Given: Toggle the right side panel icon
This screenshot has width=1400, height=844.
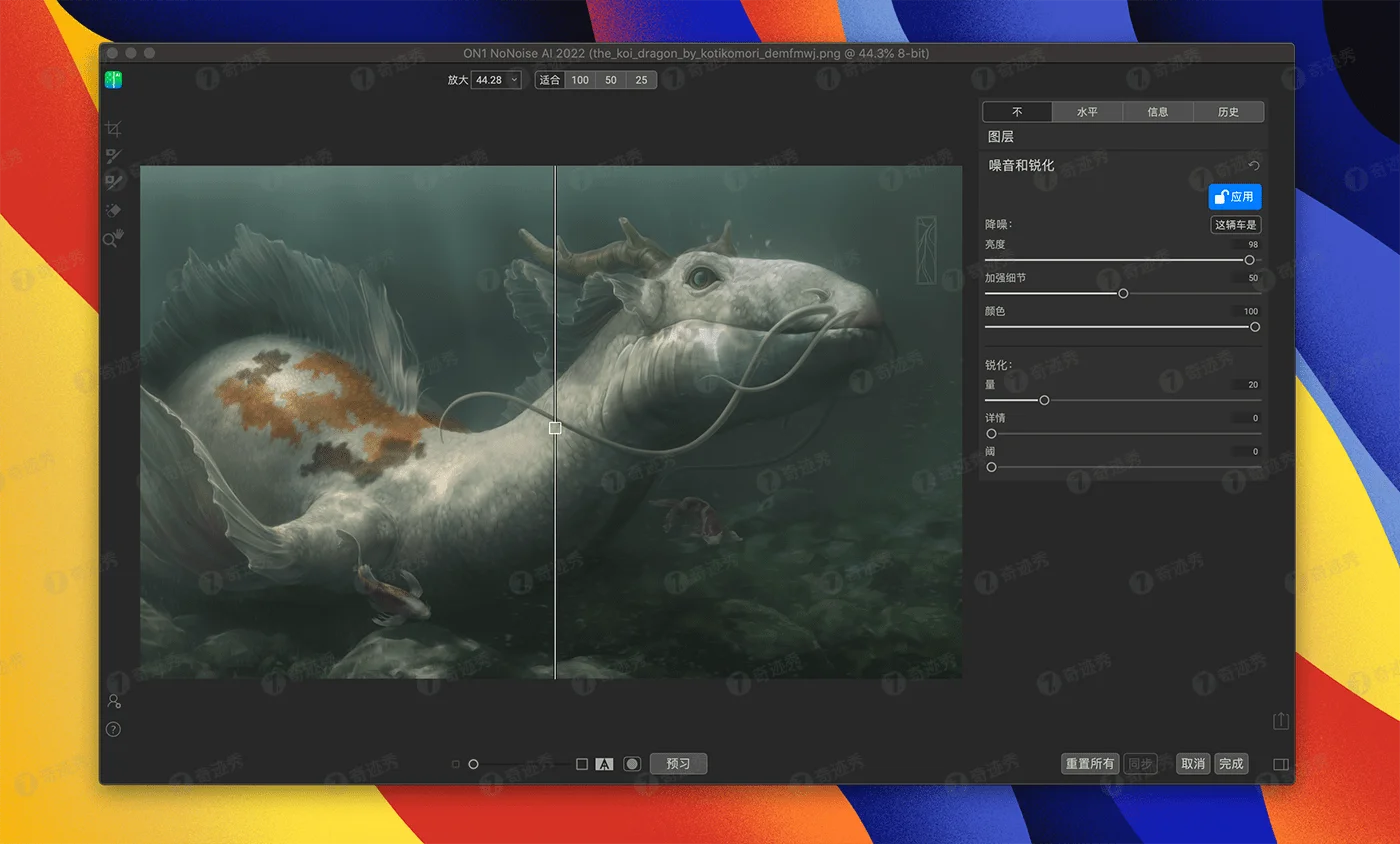Looking at the screenshot, I should click(1281, 764).
